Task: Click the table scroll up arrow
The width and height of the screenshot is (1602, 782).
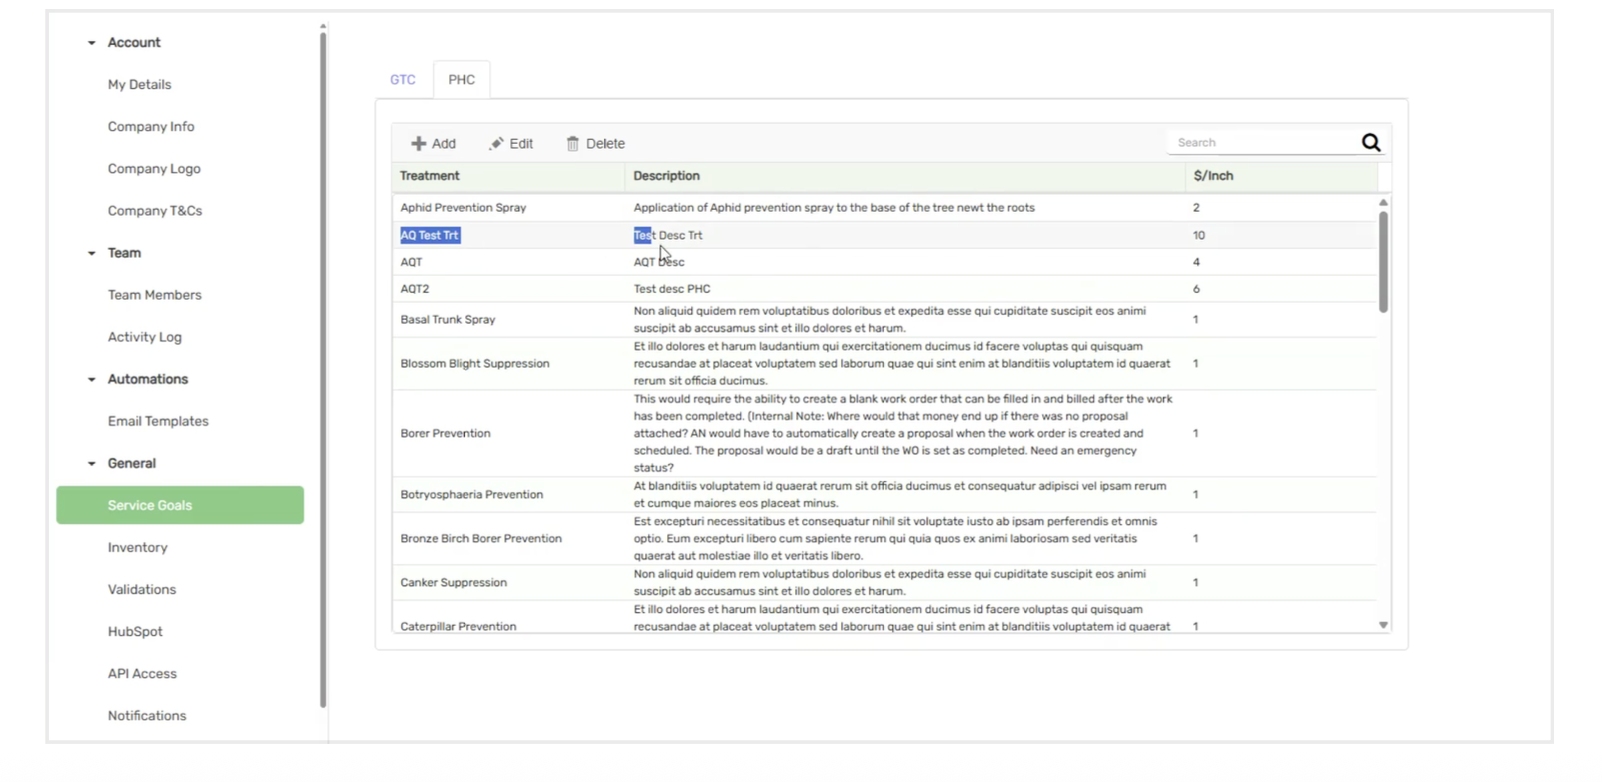Action: [x=1383, y=203]
